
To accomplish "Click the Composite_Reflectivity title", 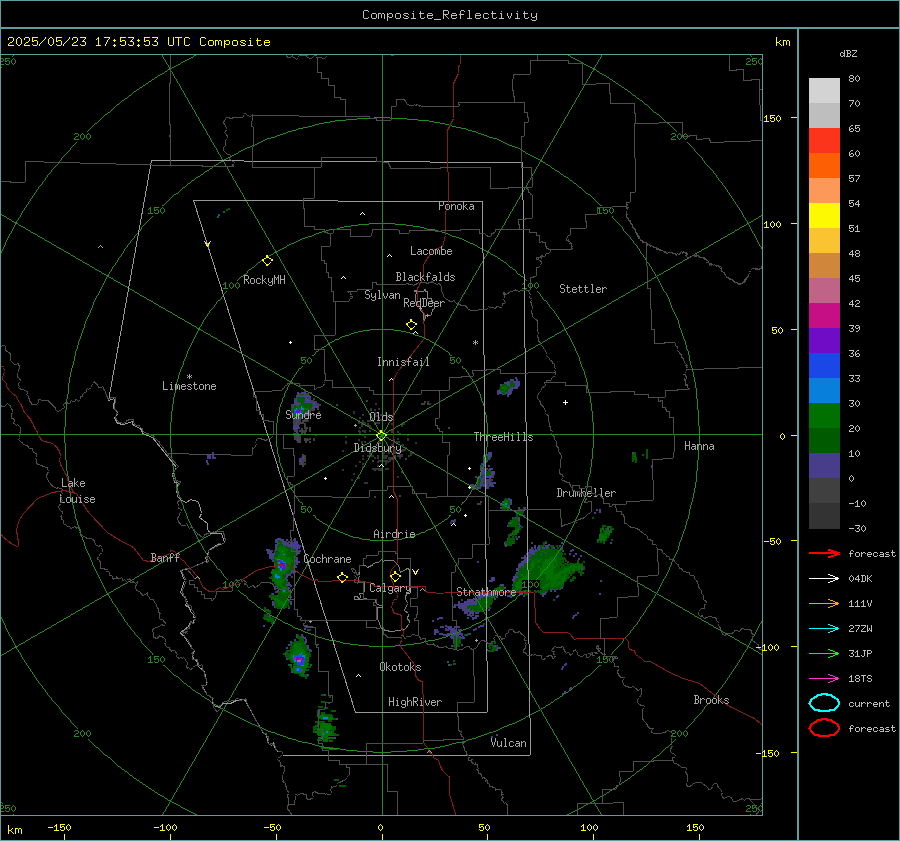I will coord(449,15).
